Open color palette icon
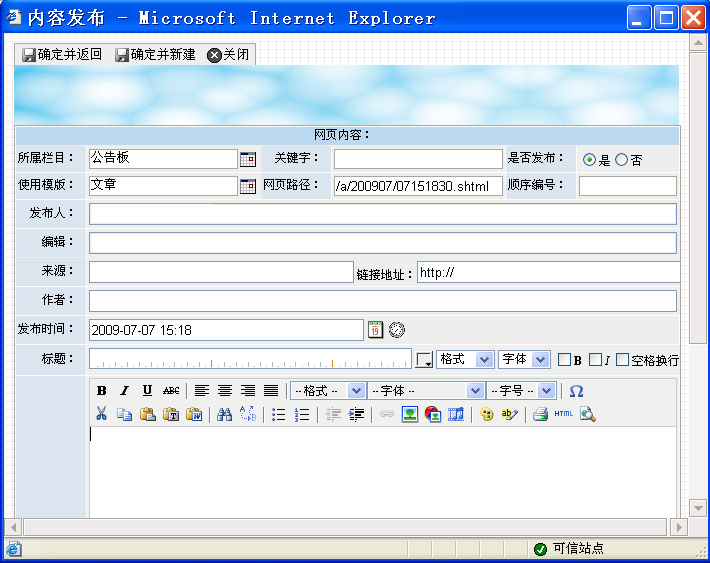The image size is (710, 563). 487,414
